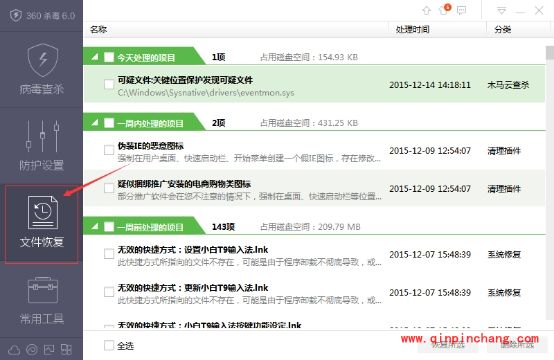Check the 伪装IE的恶意图标 item
This screenshot has height=360, width=554.
[x=109, y=150]
